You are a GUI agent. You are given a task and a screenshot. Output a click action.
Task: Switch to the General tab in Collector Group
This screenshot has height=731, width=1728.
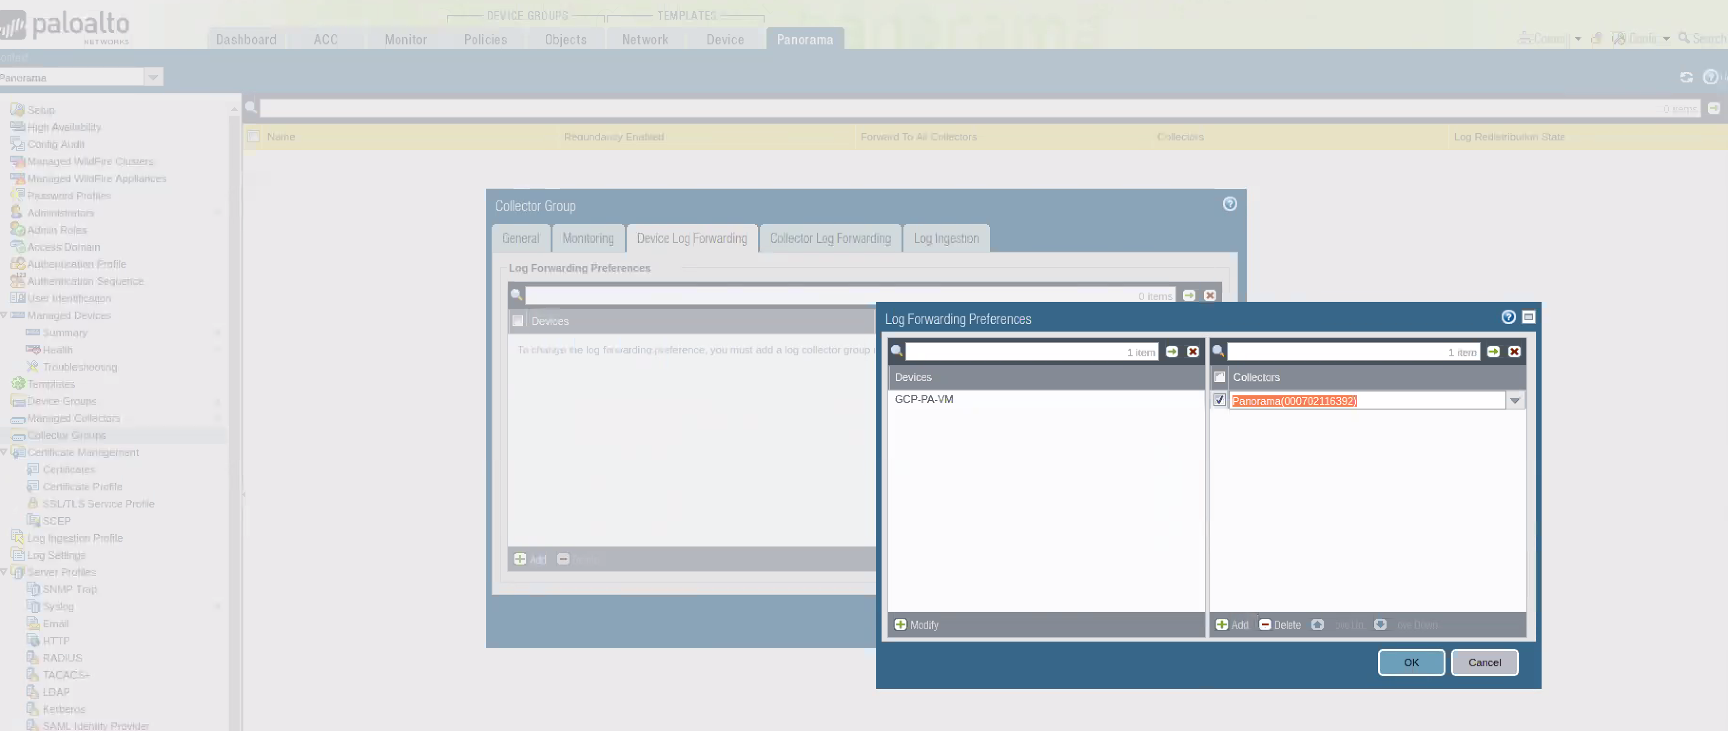[x=521, y=238]
